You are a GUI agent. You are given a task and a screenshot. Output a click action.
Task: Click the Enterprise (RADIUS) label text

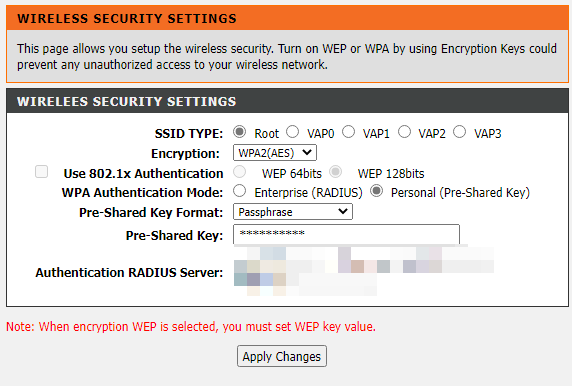308,193
